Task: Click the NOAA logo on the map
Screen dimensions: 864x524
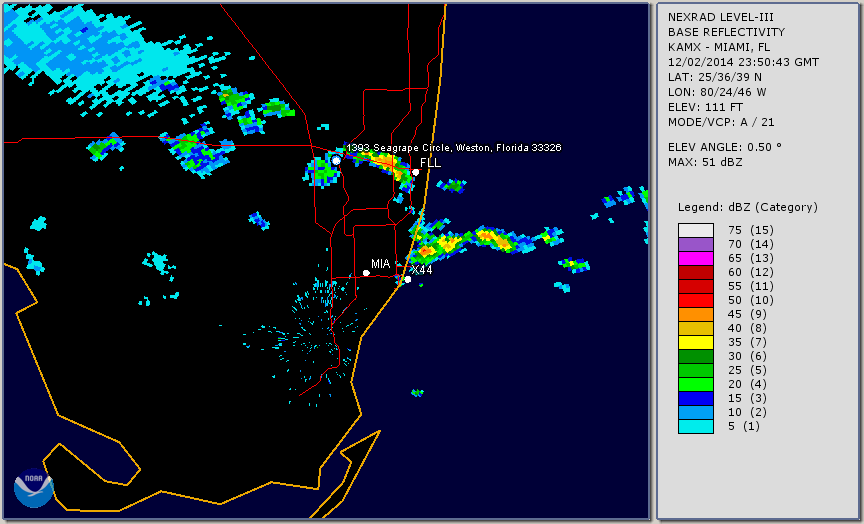Action: (34, 488)
